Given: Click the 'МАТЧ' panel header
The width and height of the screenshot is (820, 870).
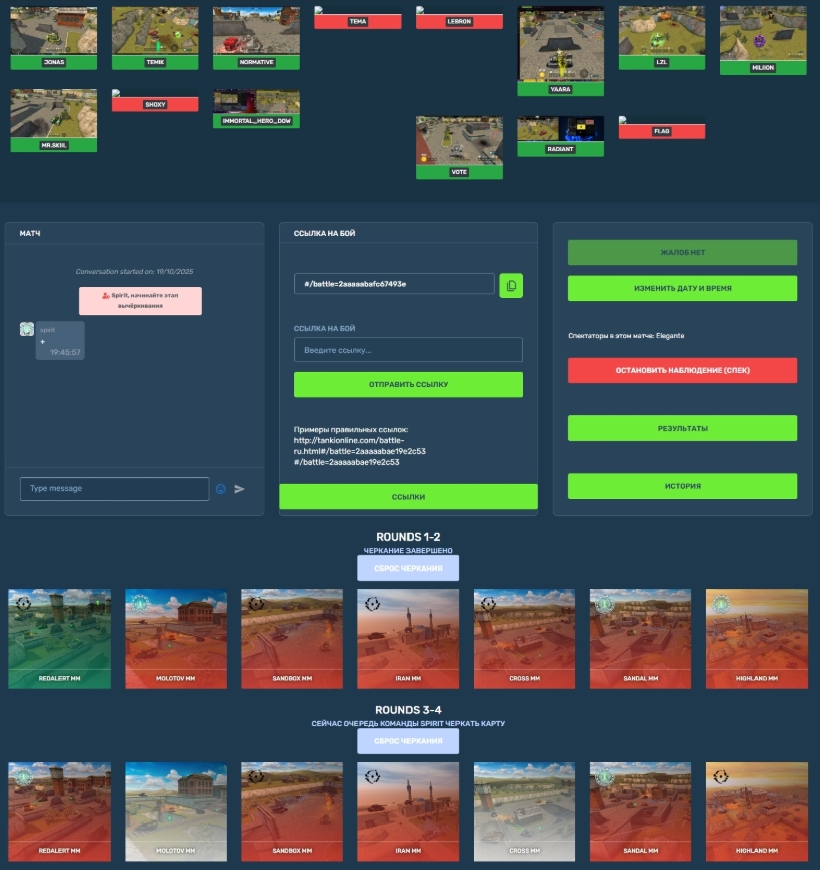Looking at the screenshot, I should [x=30, y=234].
